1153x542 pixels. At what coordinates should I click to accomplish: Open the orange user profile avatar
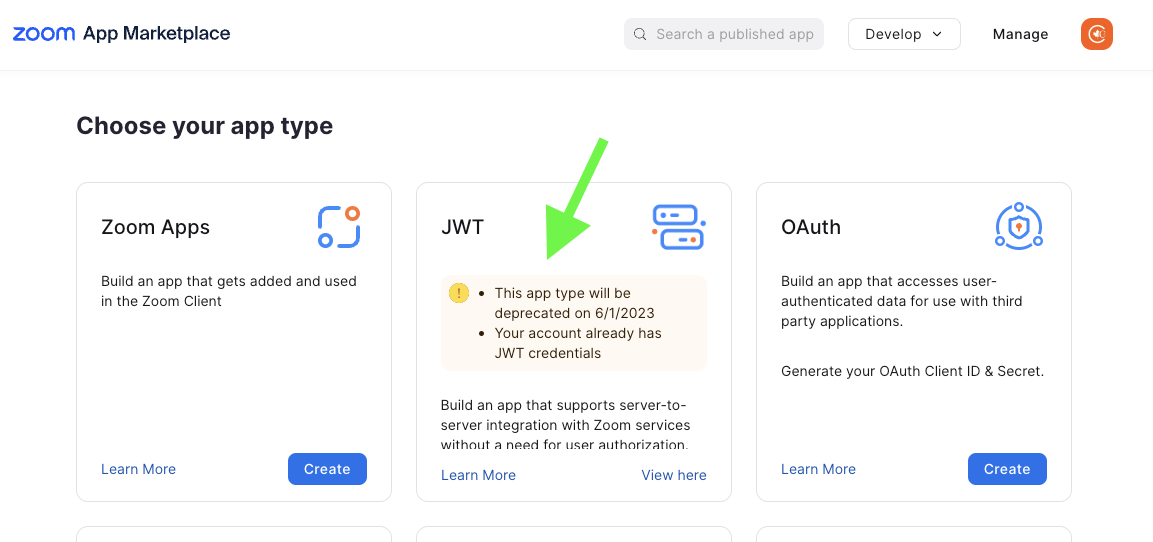pyautogui.click(x=1096, y=34)
